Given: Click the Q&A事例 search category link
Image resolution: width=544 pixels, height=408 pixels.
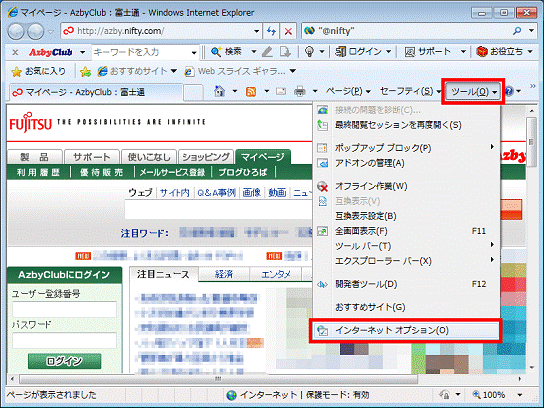Looking at the screenshot, I should pyautogui.click(x=216, y=193).
